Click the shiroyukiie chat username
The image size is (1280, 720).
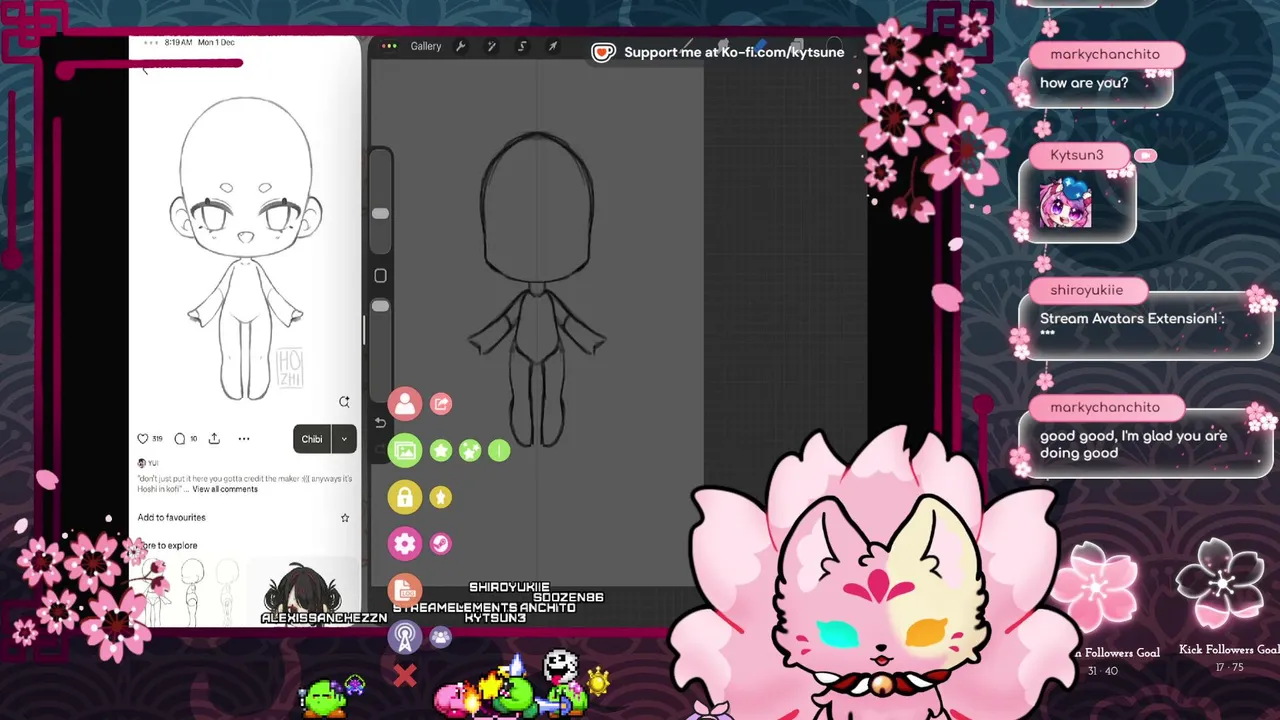[x=1087, y=290]
